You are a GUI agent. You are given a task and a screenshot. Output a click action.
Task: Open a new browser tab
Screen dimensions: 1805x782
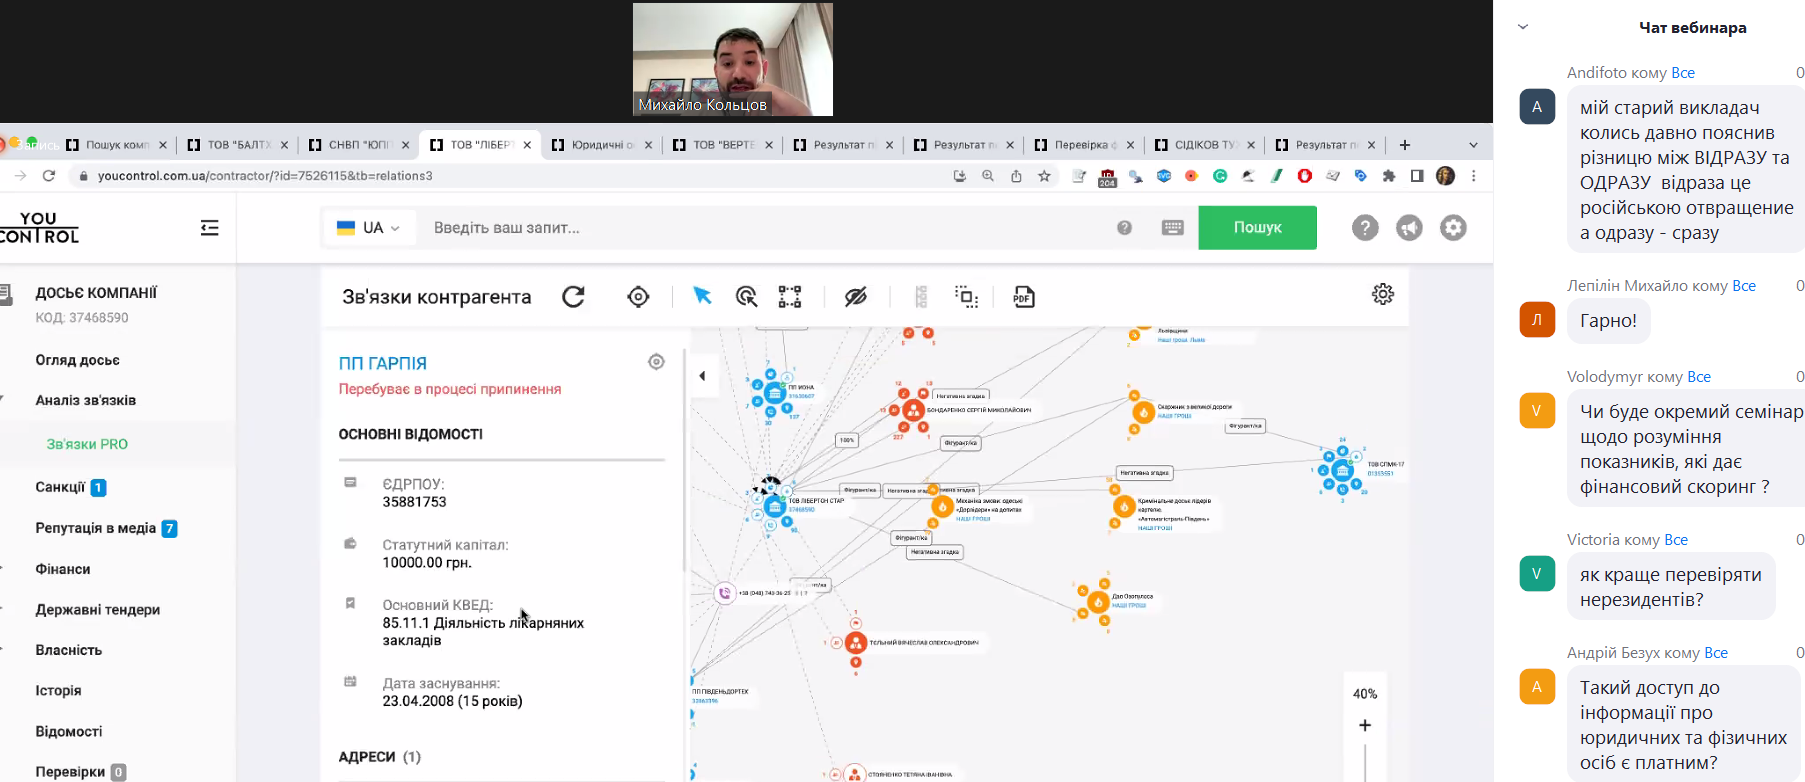tap(1404, 145)
